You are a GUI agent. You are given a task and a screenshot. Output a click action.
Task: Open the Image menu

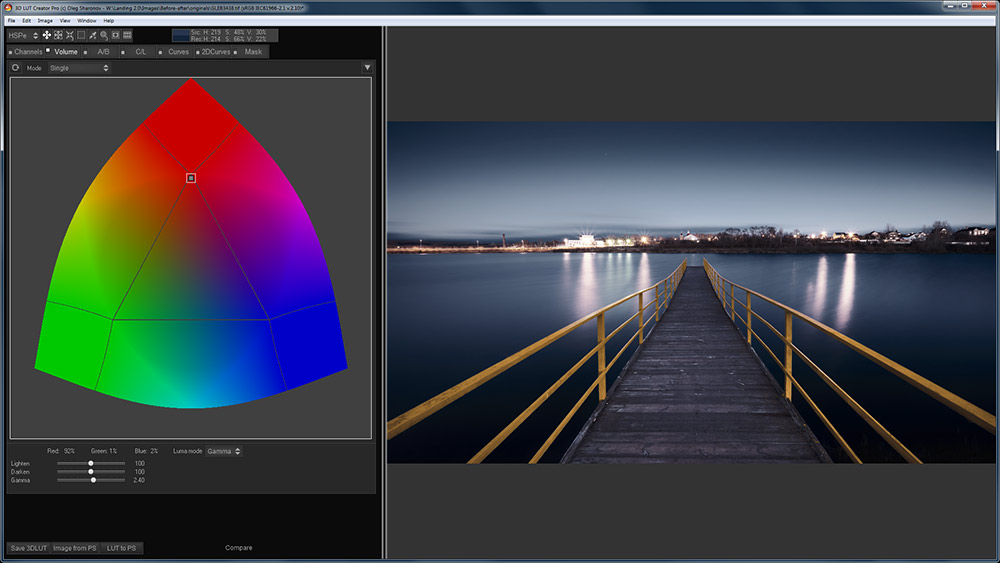45,20
